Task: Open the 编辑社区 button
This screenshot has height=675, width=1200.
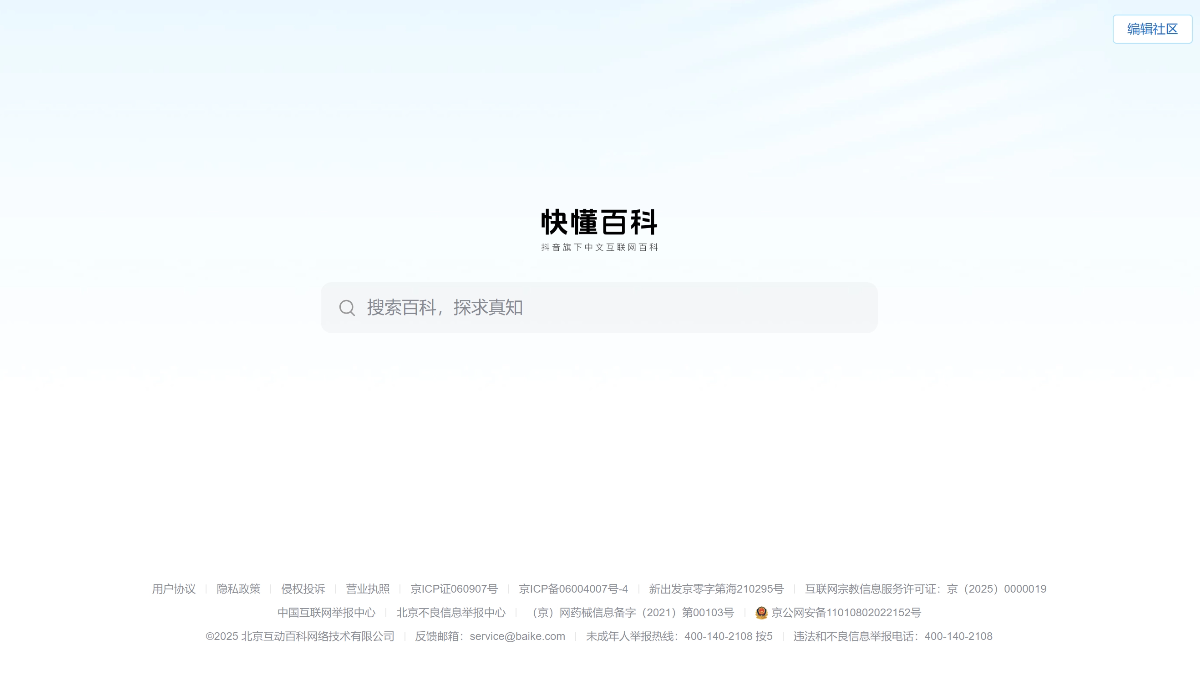Action: (1152, 29)
